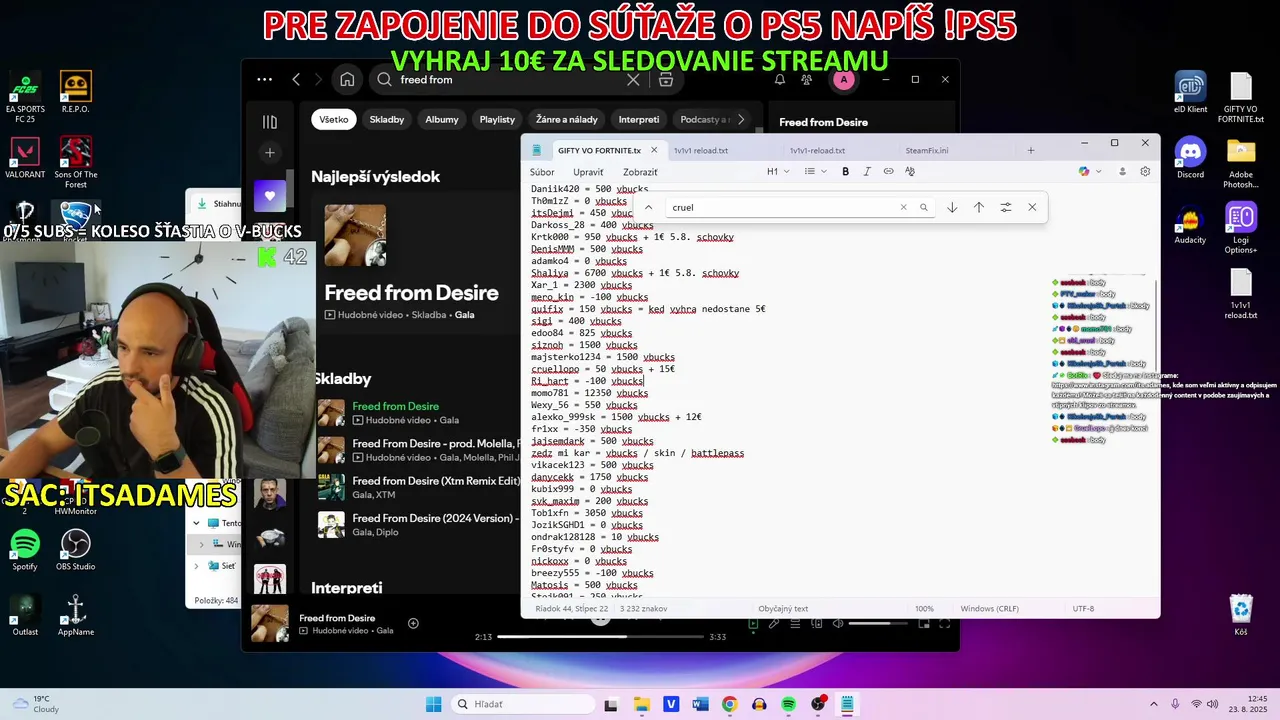Open Spotify friend activity

click(808, 80)
